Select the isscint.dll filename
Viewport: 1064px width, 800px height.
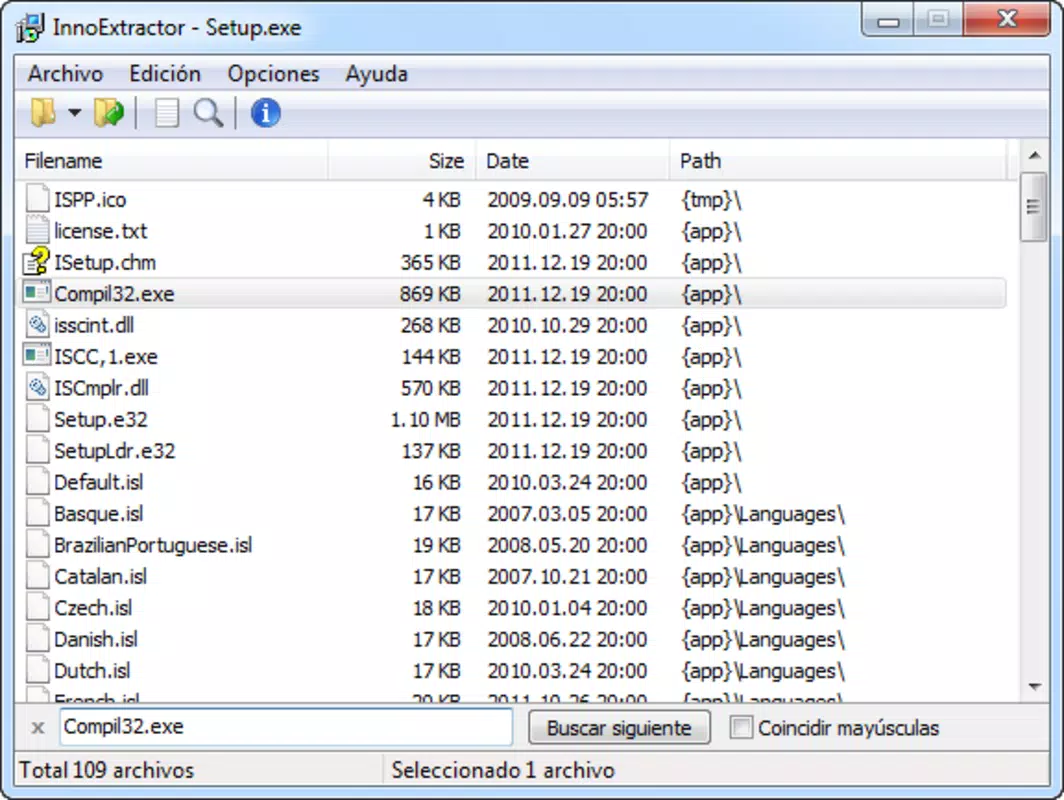94,325
